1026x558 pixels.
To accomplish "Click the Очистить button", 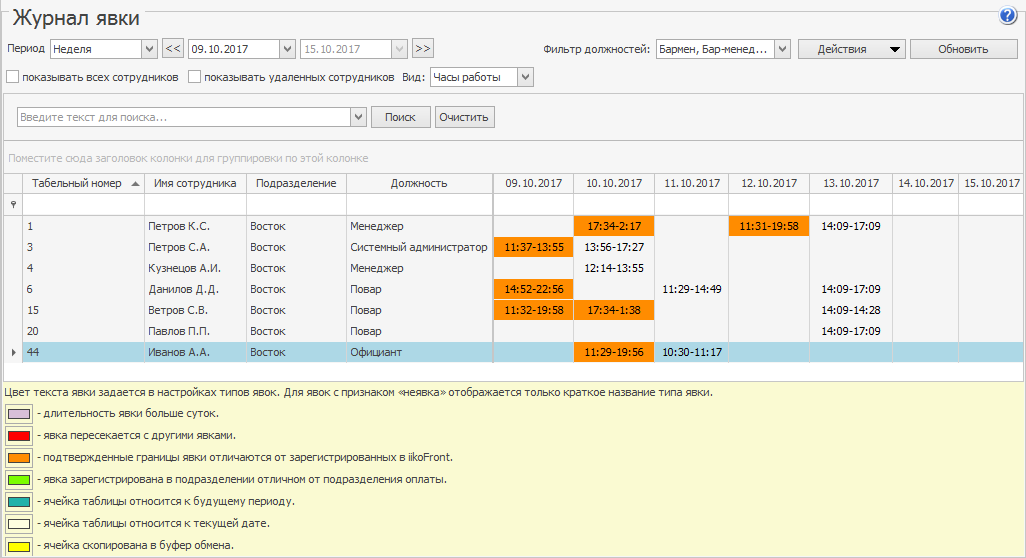I will pyautogui.click(x=464, y=117).
